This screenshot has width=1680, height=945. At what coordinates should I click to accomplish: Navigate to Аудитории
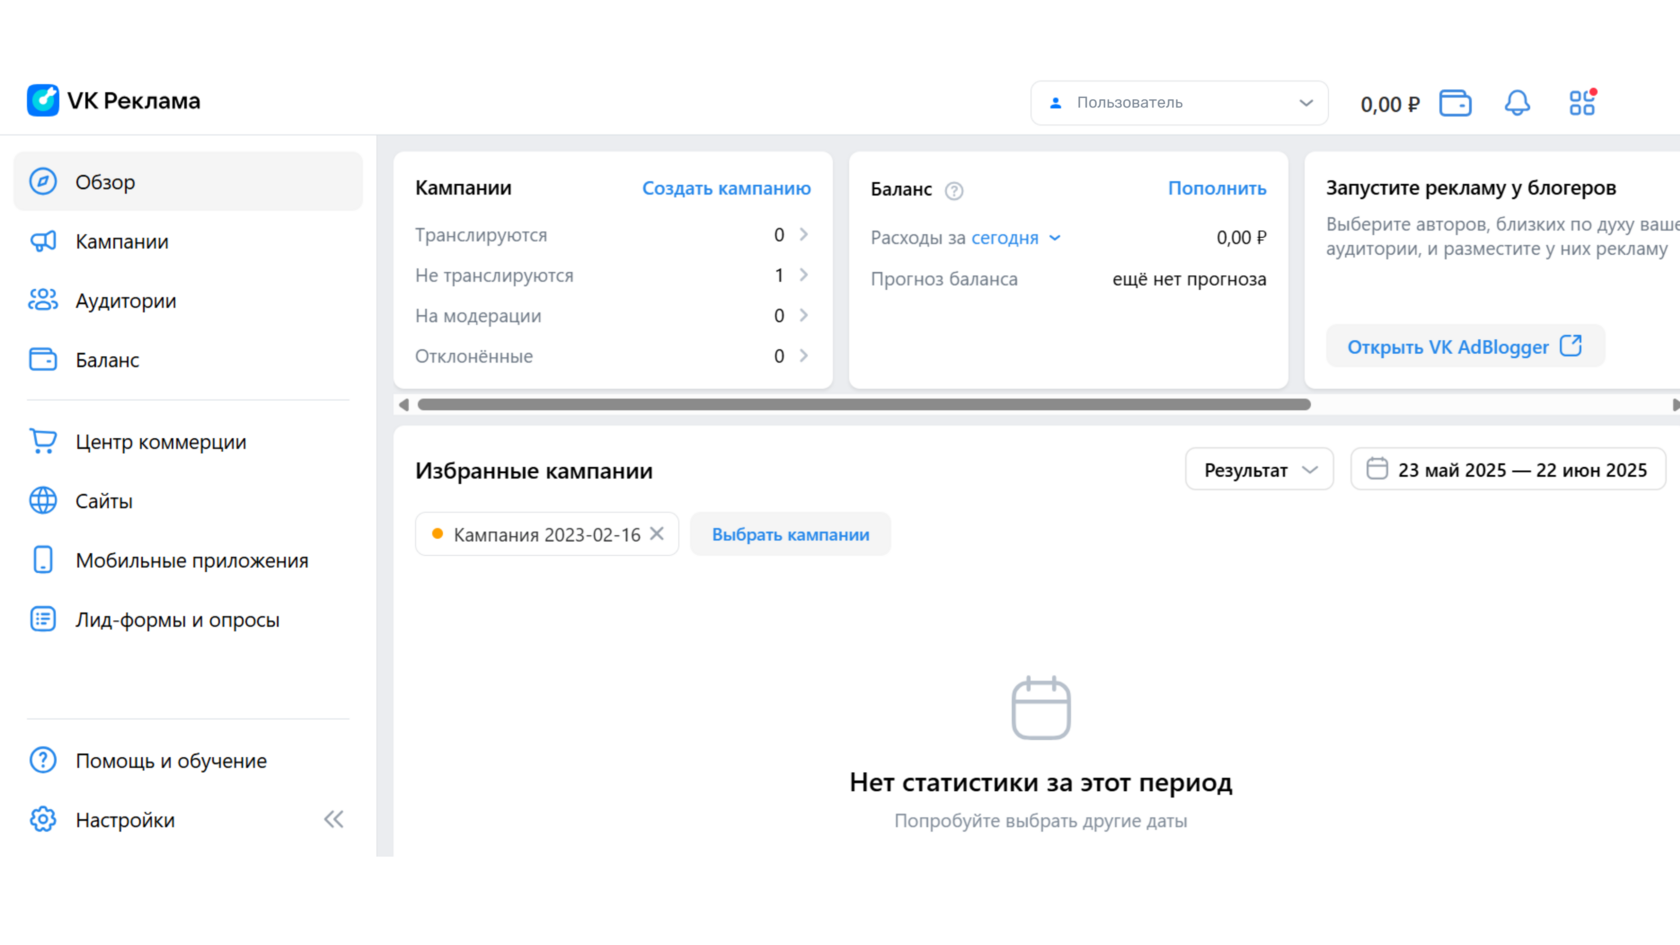(x=188, y=300)
